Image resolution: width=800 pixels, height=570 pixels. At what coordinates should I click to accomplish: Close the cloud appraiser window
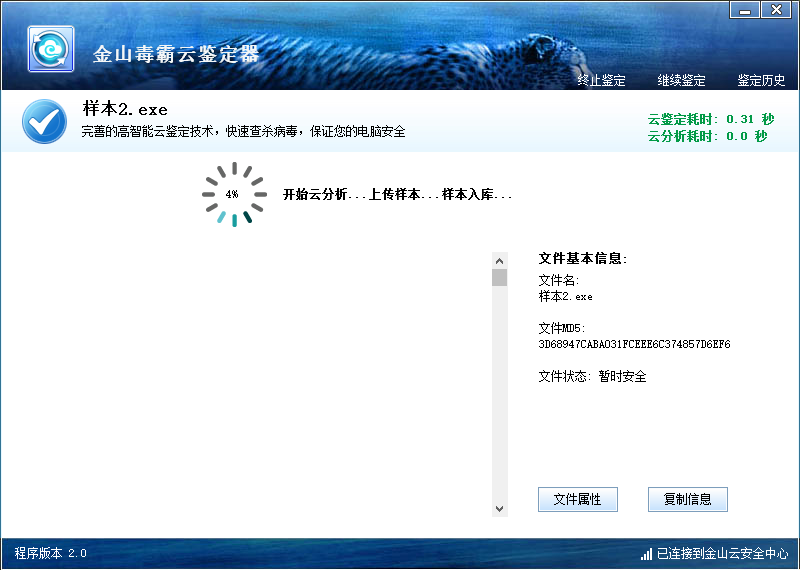click(x=774, y=10)
